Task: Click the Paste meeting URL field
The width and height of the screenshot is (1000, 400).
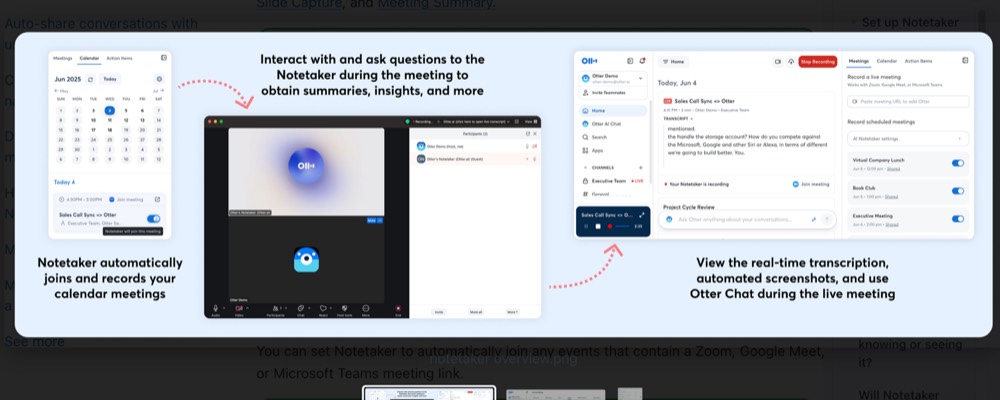Action: coord(908,101)
